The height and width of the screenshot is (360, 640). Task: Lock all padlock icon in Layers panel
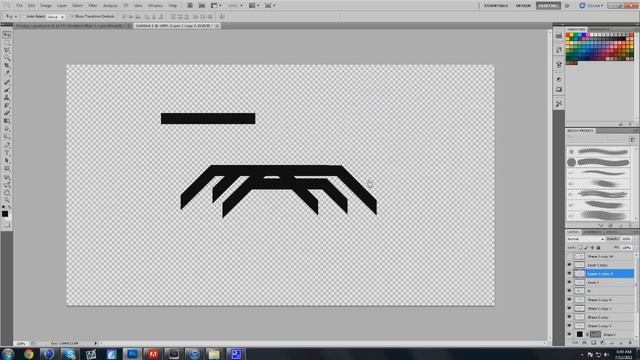point(598,247)
